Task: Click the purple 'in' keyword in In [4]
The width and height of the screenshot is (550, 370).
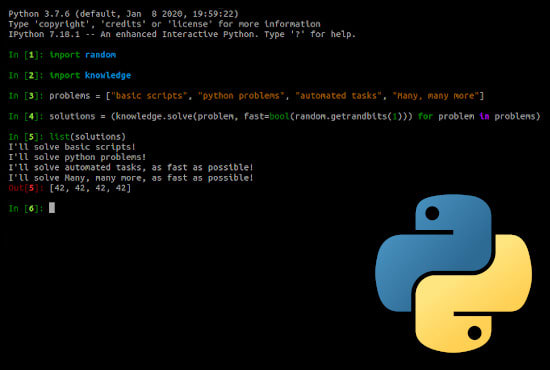Action: [x=484, y=116]
